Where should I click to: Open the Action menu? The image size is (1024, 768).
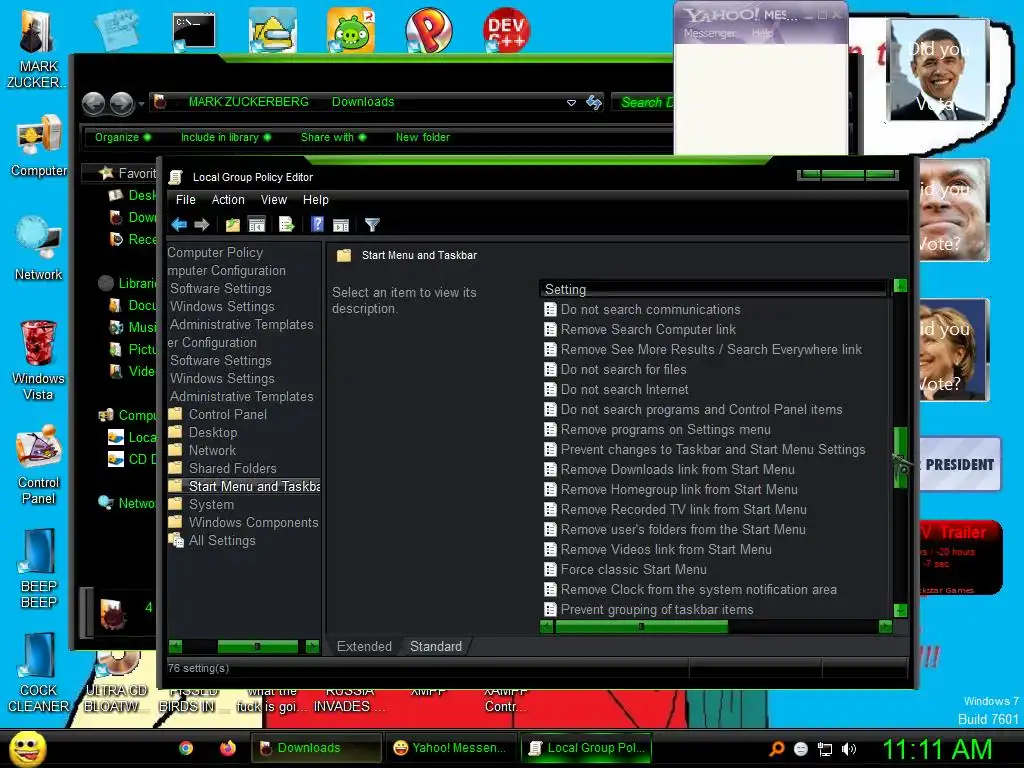coord(228,200)
